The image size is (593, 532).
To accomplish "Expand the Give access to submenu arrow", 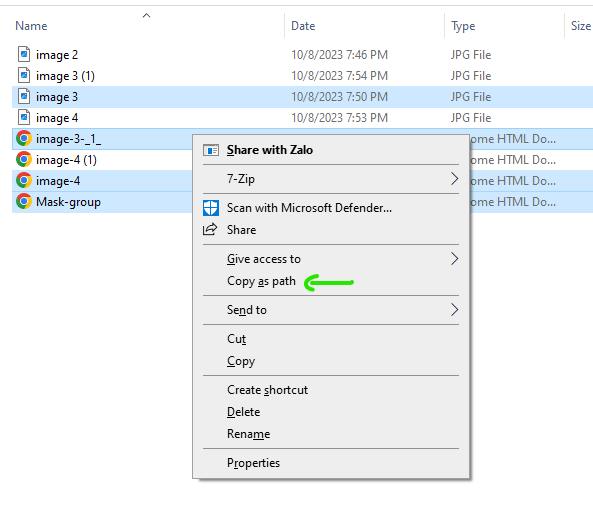I will click(x=454, y=259).
